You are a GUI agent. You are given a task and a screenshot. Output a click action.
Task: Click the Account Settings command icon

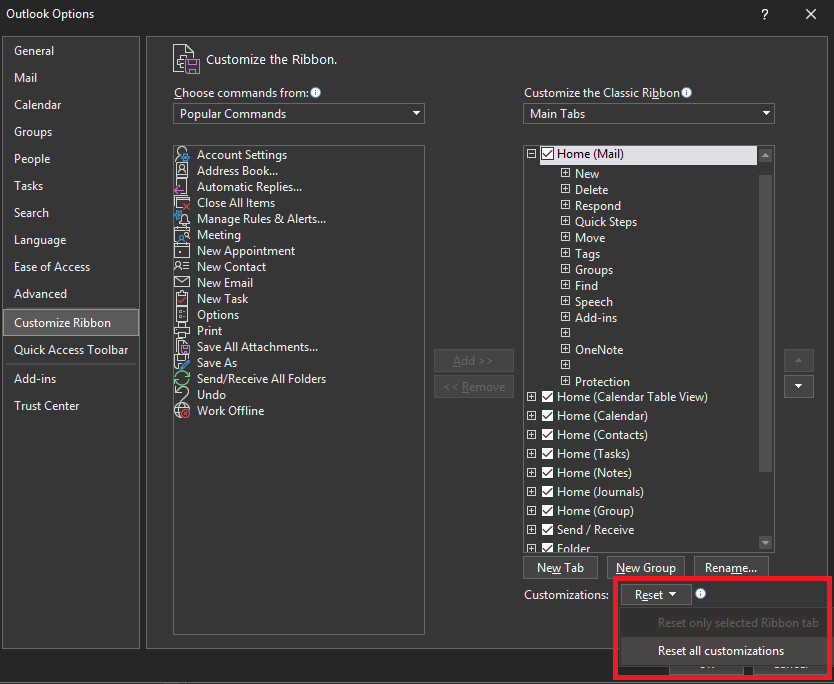(182, 155)
